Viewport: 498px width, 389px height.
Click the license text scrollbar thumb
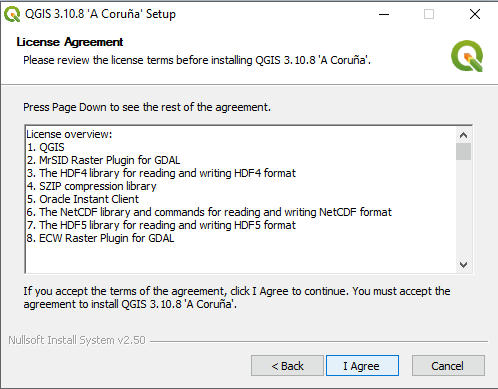coord(463,152)
